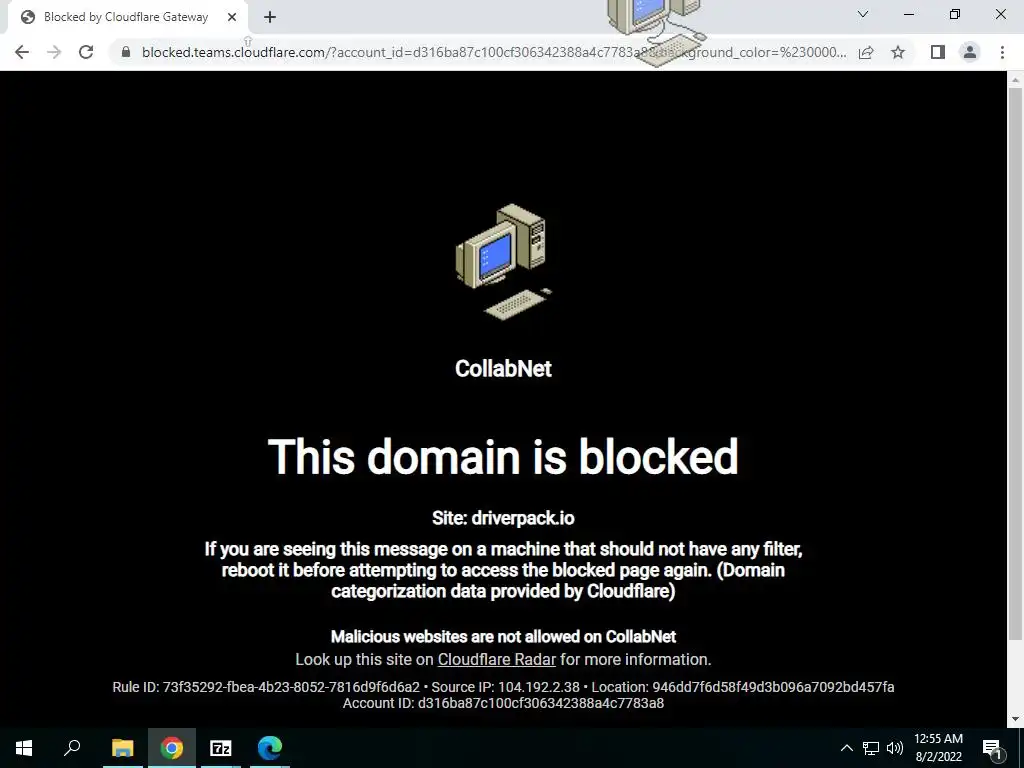1024x768 pixels.
Task: Open the browser side panel
Action: (937, 52)
